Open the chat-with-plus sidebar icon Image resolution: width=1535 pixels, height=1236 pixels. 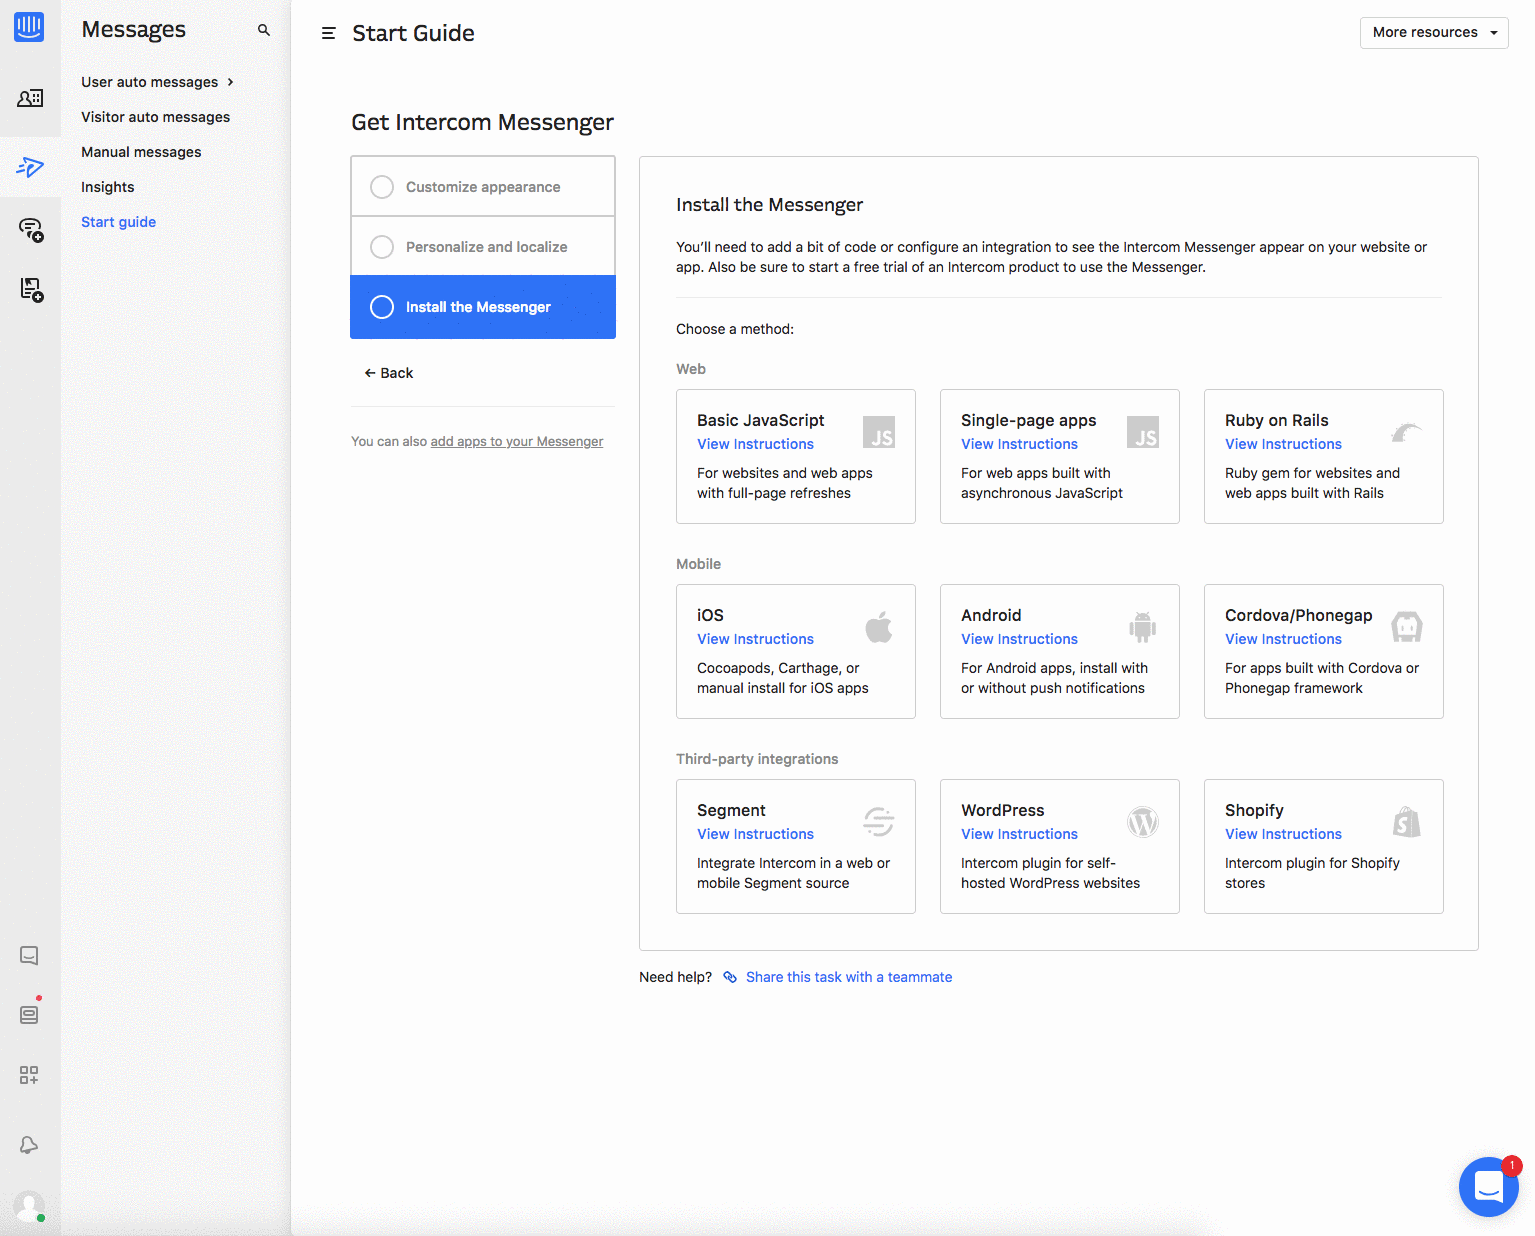tap(31, 230)
